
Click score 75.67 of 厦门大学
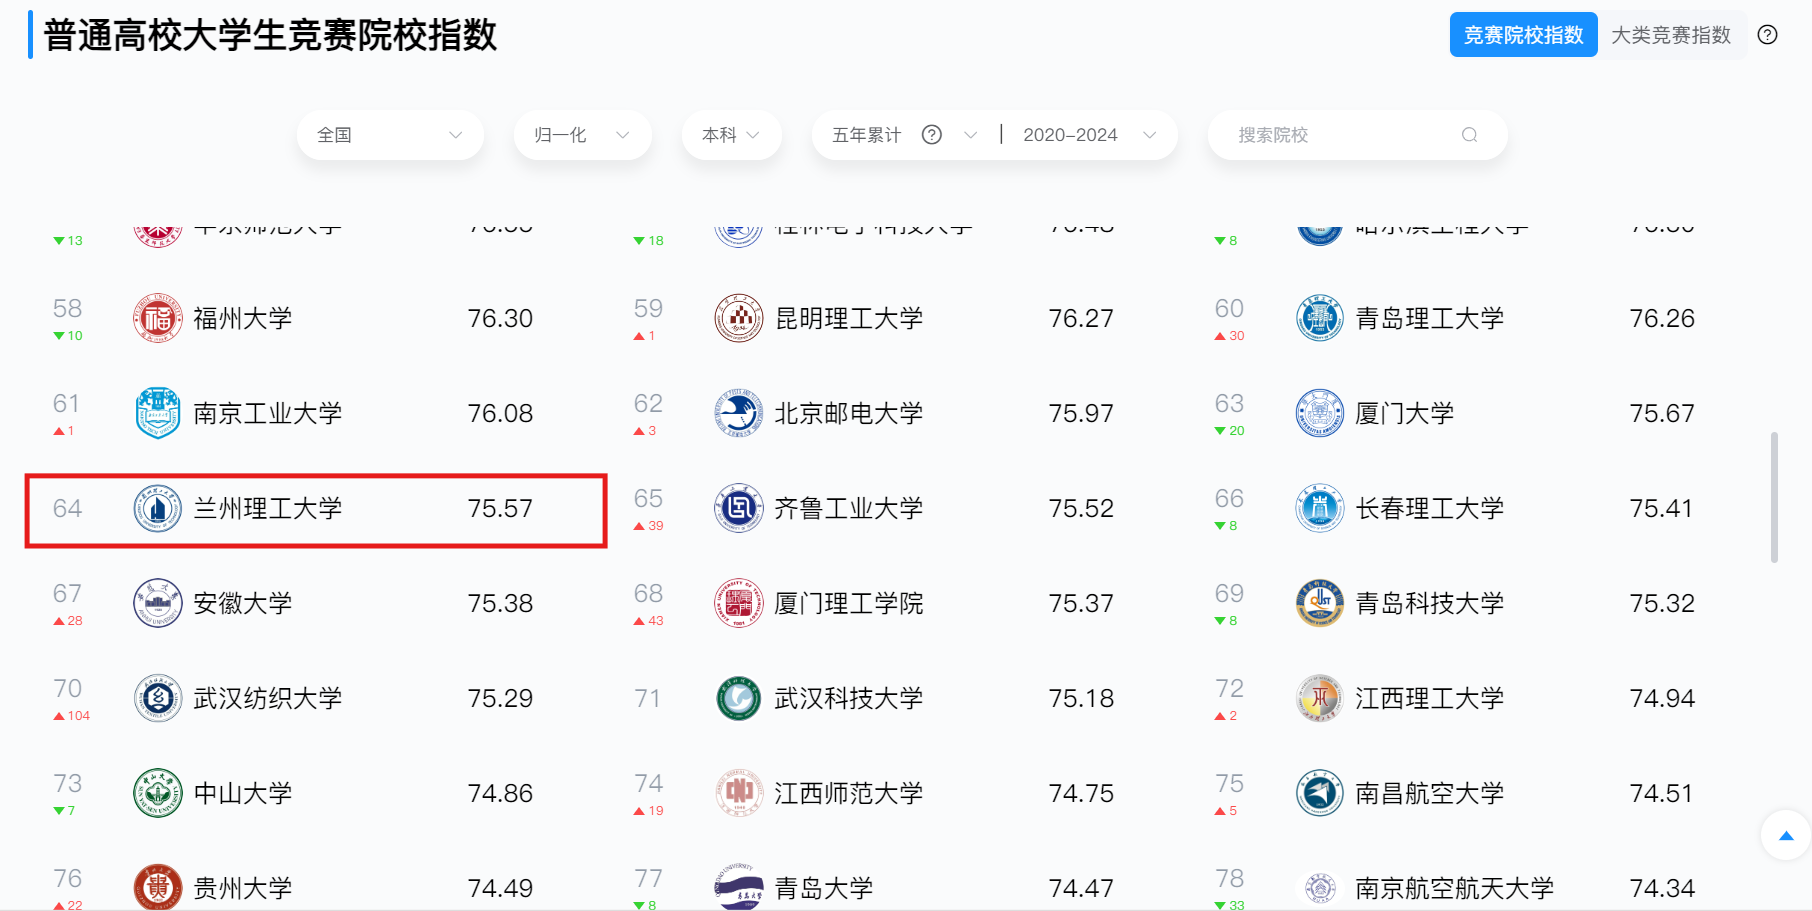(1662, 413)
